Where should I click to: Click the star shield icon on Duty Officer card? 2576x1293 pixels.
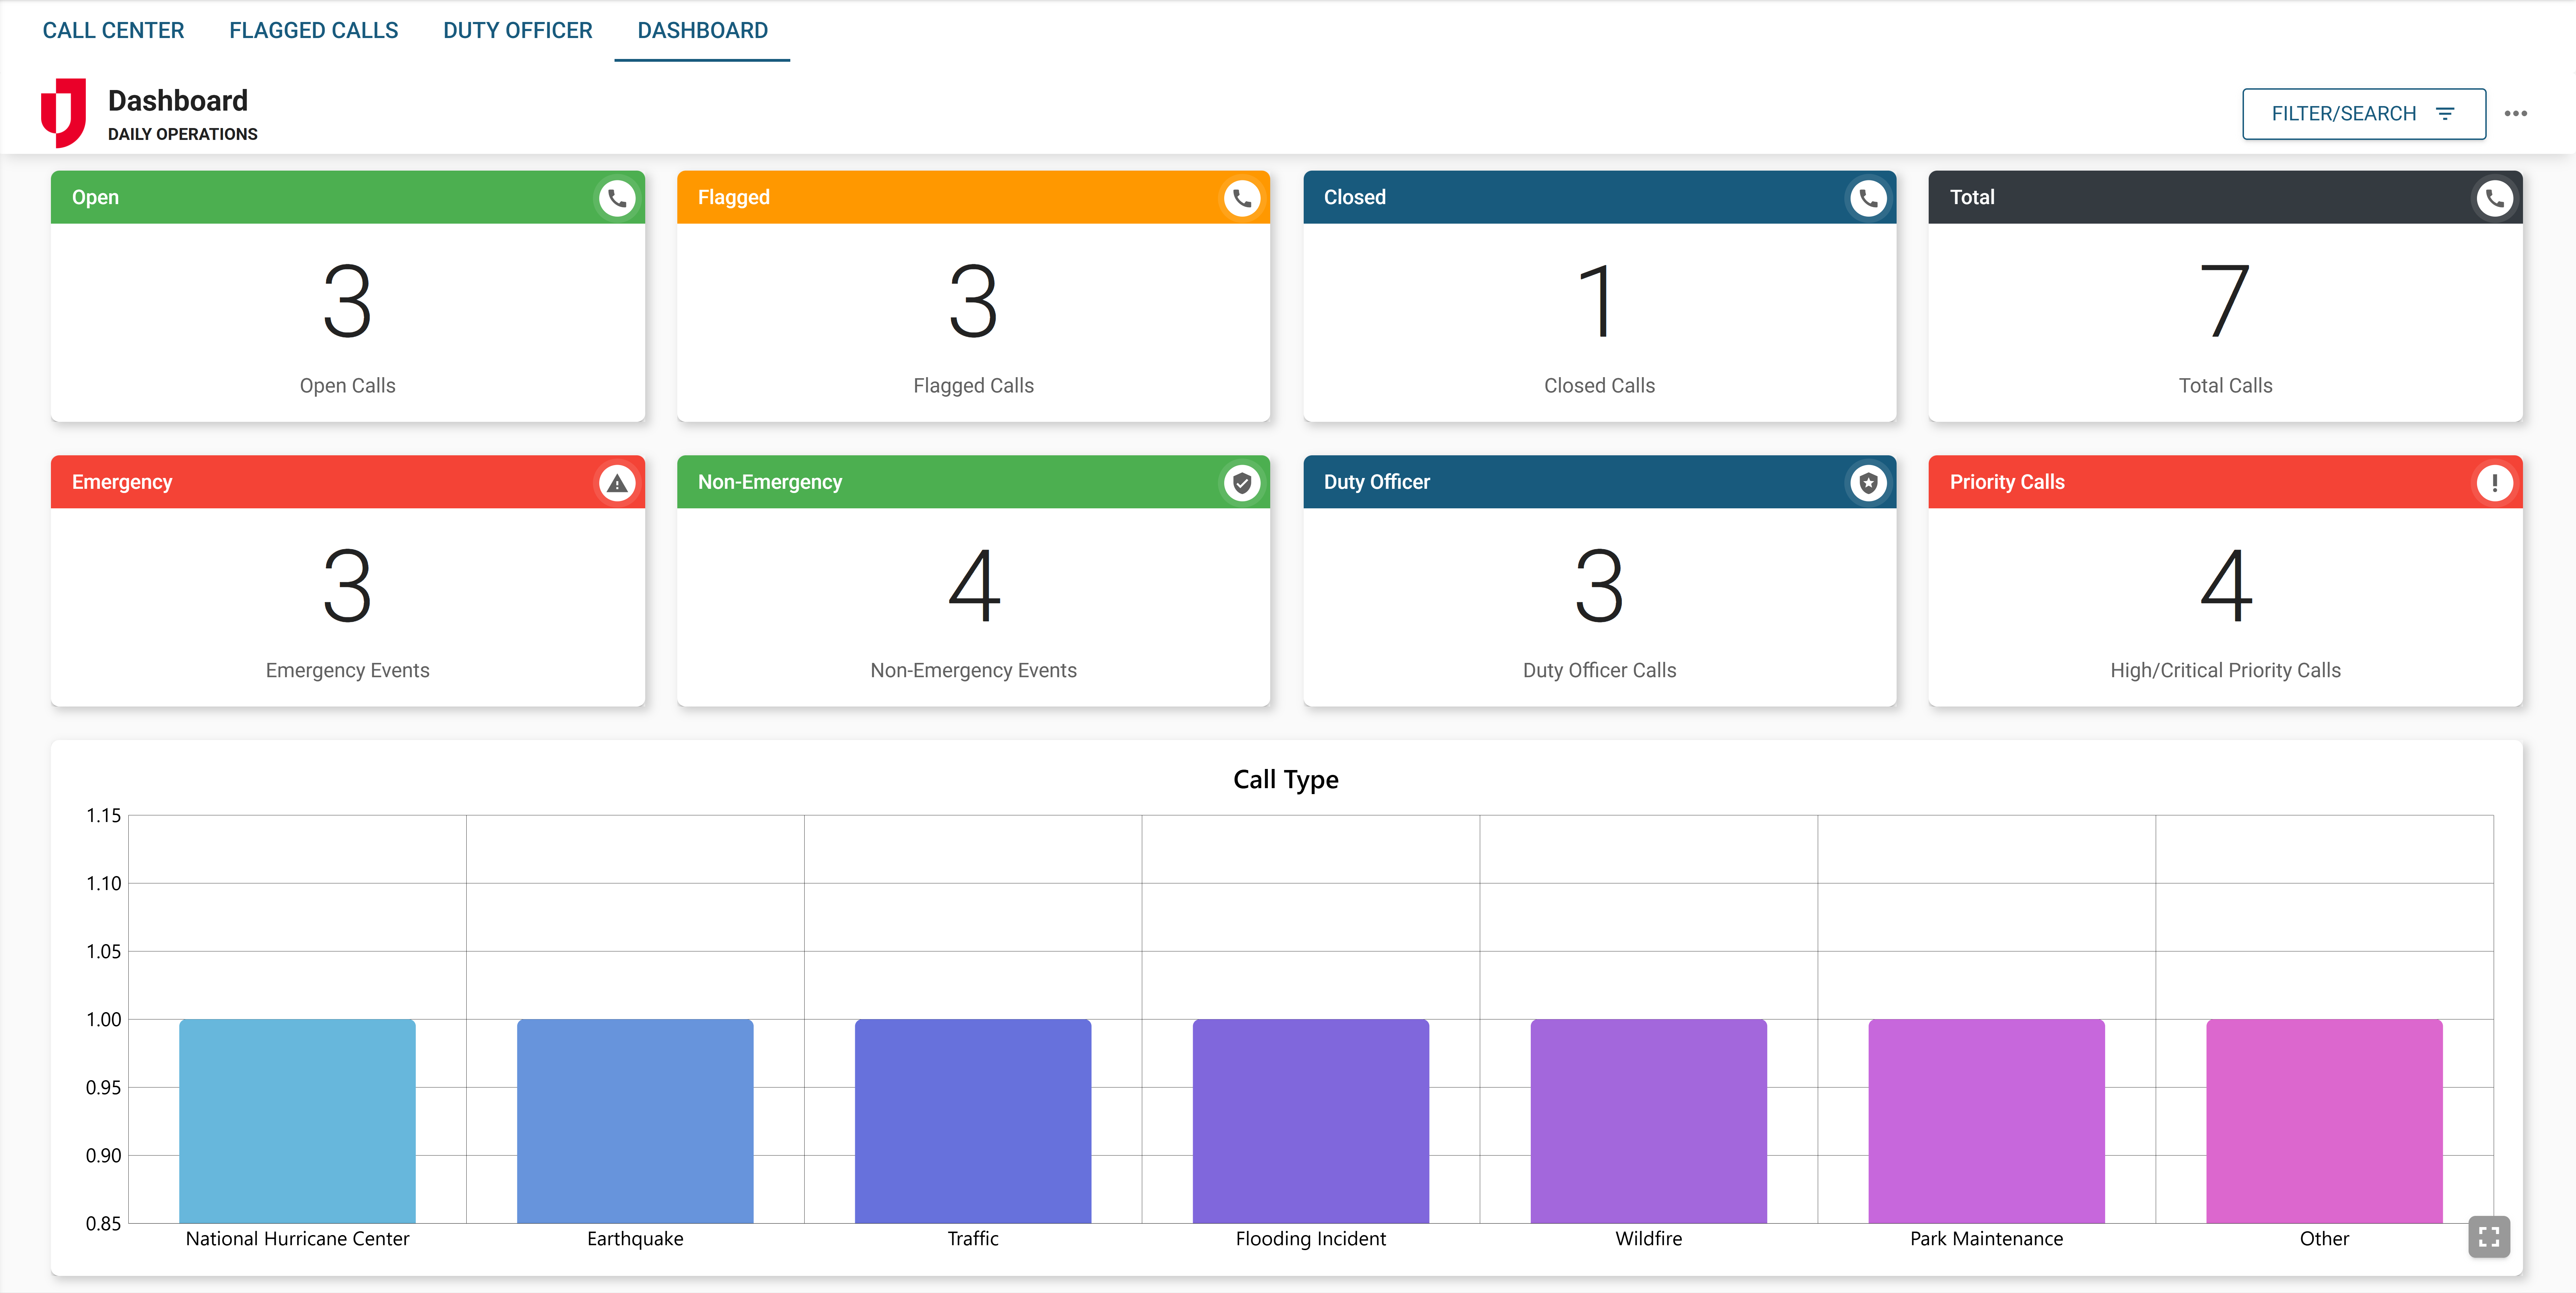[x=1868, y=483]
